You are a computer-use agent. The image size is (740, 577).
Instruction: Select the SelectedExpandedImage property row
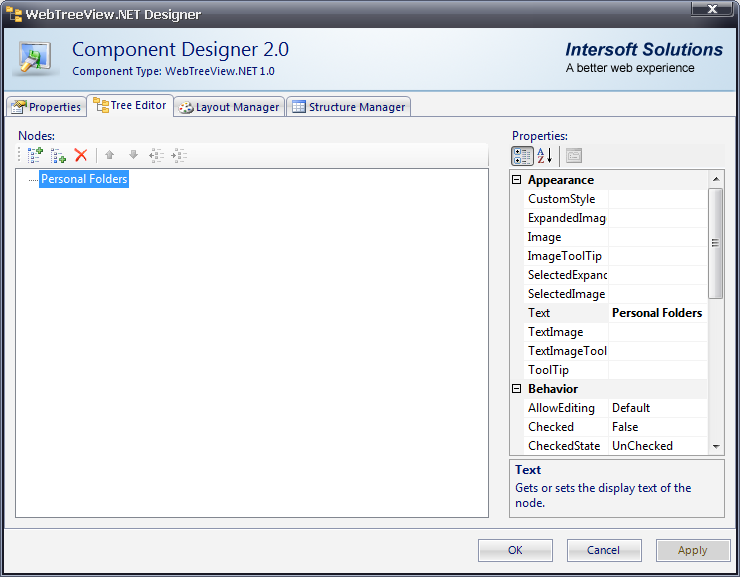(615, 275)
